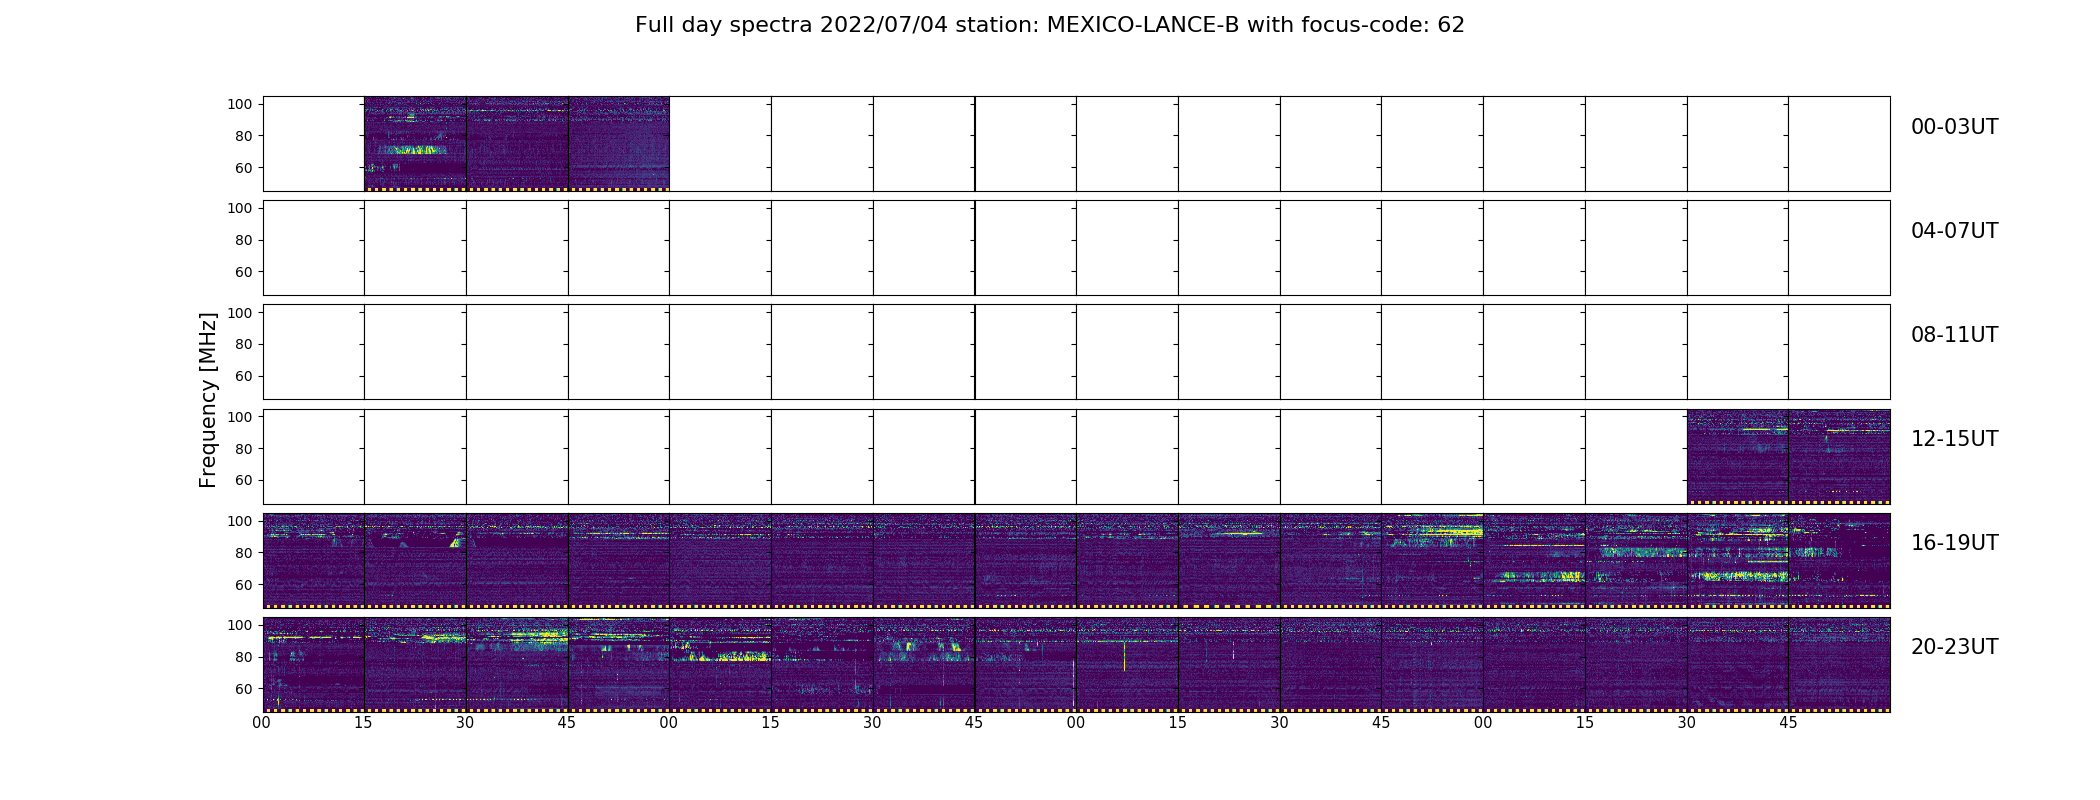The width and height of the screenshot is (2100, 800).
Task: Select the 100 tick label of the 04-07UT row
Action: [x=241, y=208]
